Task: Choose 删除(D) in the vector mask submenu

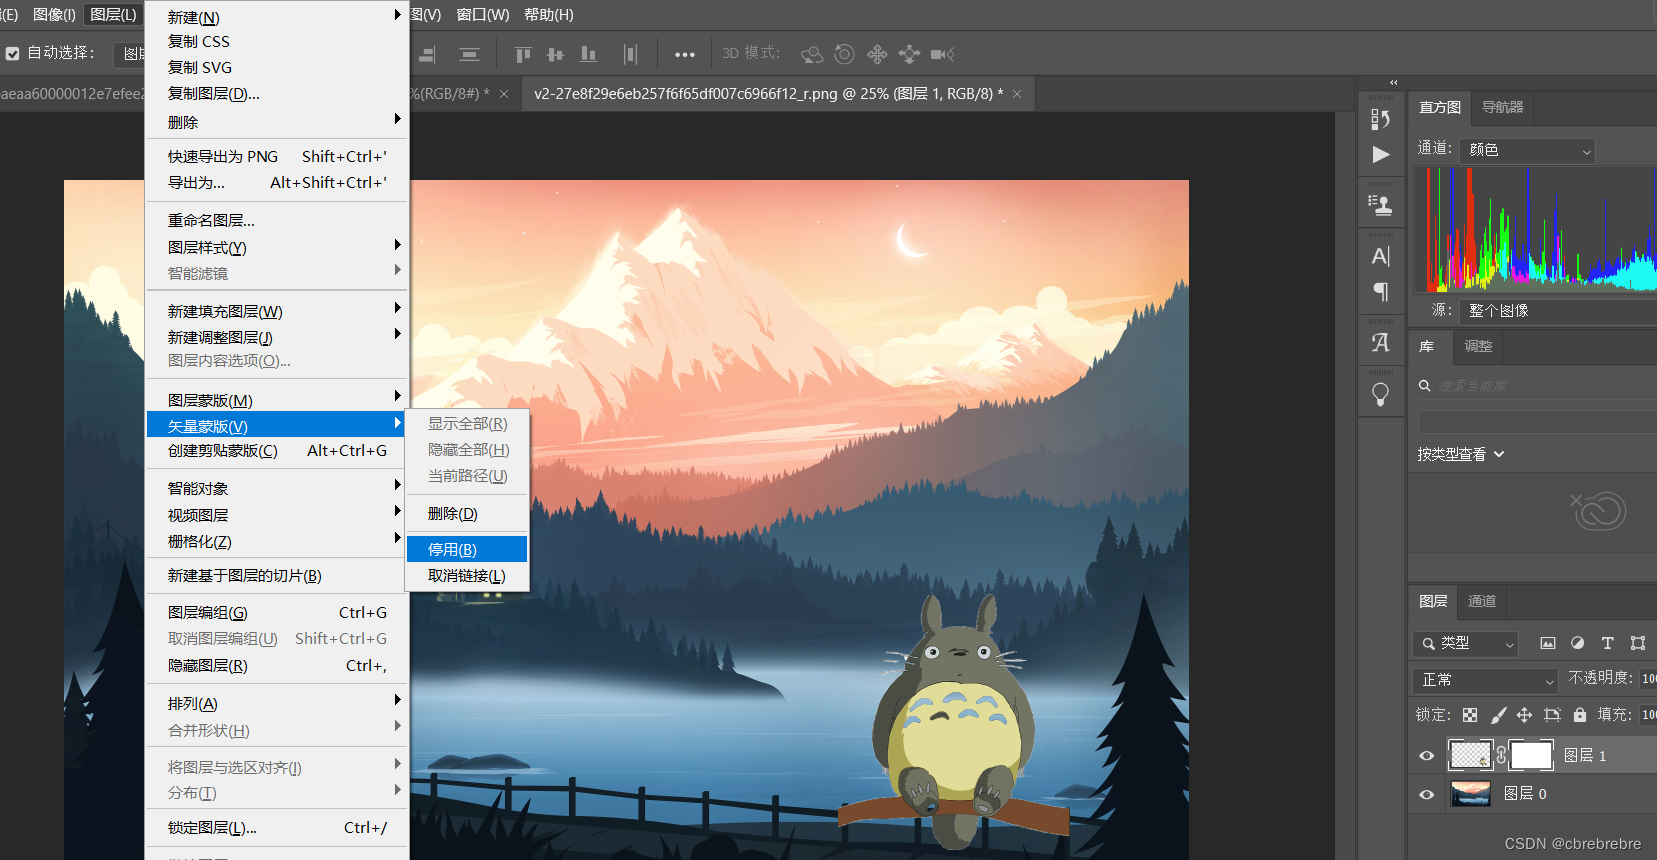Action: point(467,513)
